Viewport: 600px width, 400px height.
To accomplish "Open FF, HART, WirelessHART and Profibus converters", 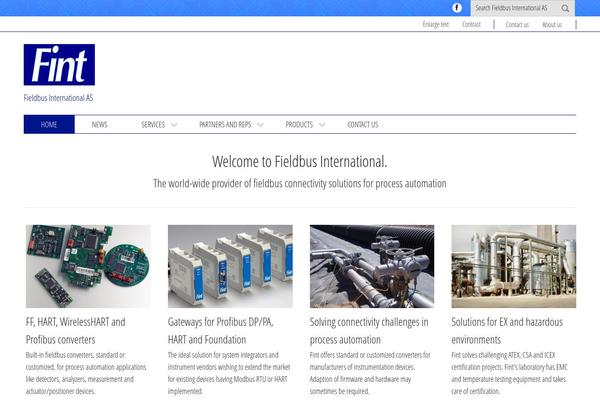I will (x=76, y=331).
